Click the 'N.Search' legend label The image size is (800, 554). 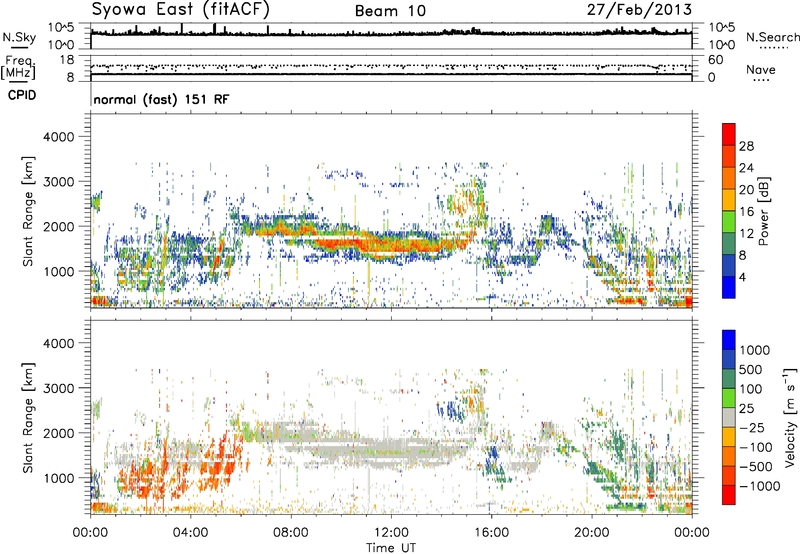[x=772, y=37]
